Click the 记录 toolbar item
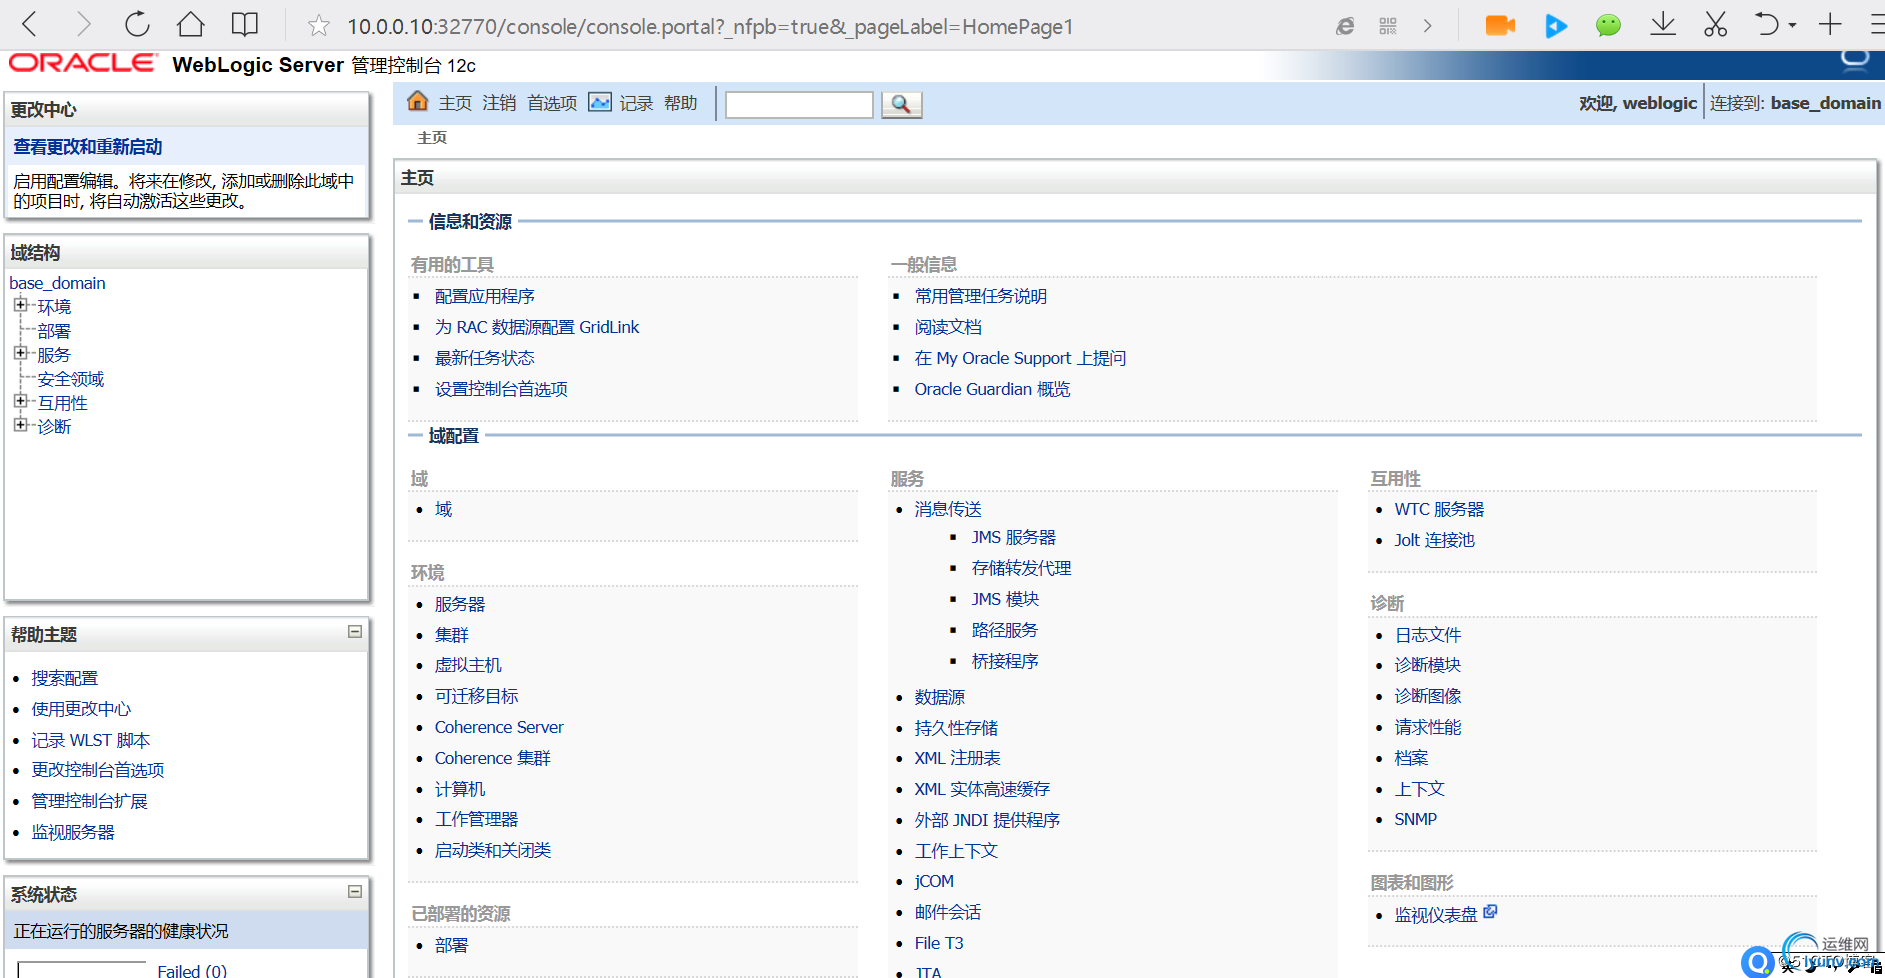The width and height of the screenshot is (1885, 978). (636, 103)
